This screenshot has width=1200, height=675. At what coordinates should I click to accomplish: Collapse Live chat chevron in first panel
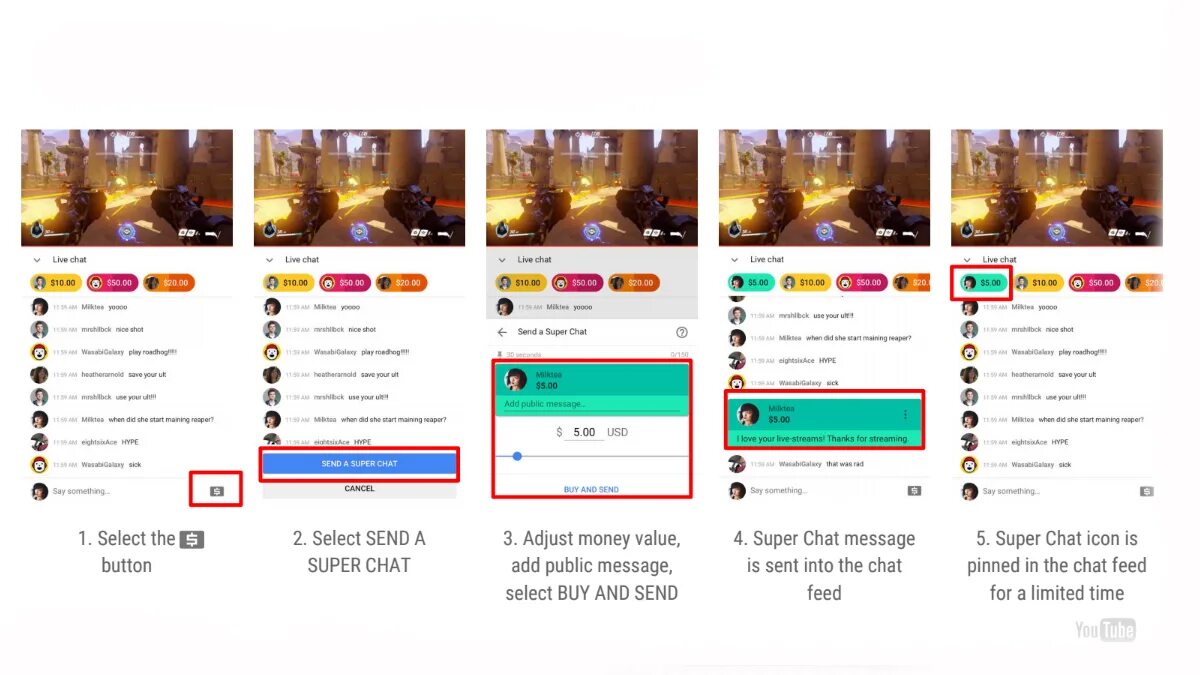37,260
